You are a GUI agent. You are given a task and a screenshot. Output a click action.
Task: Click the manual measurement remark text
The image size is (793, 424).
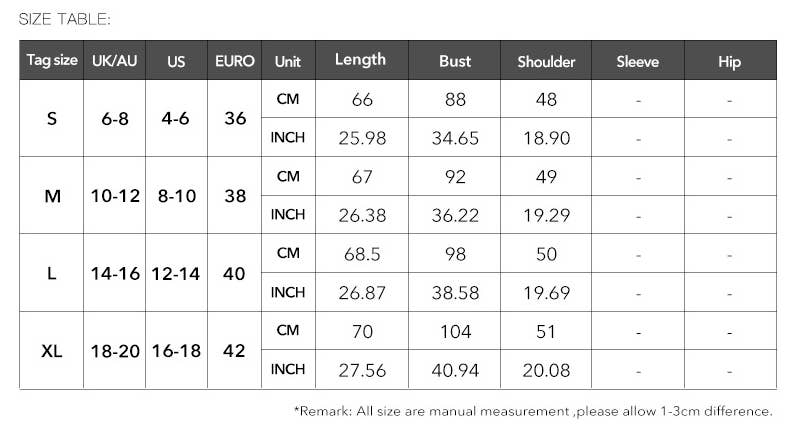point(533,411)
